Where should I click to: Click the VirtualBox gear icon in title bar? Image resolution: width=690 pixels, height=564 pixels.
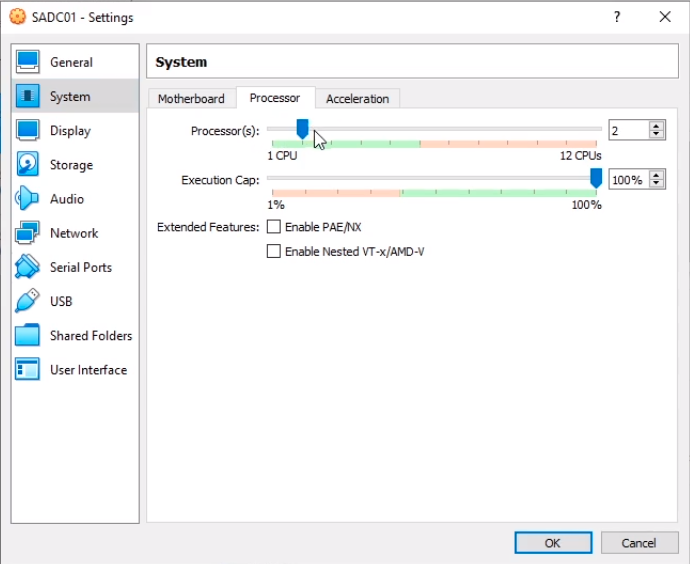[18, 17]
